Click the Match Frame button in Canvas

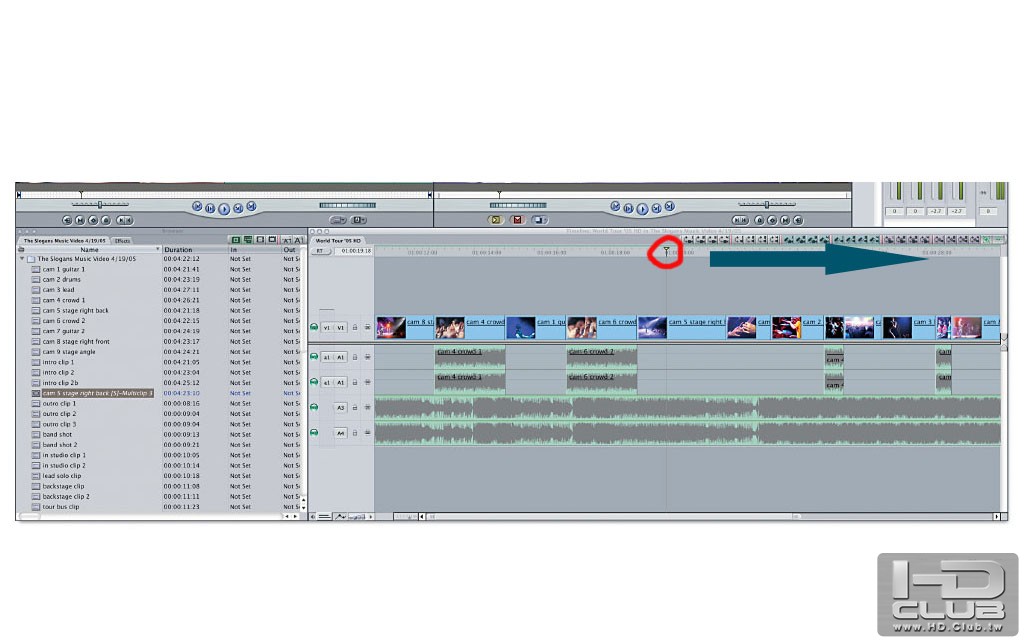click(x=797, y=221)
